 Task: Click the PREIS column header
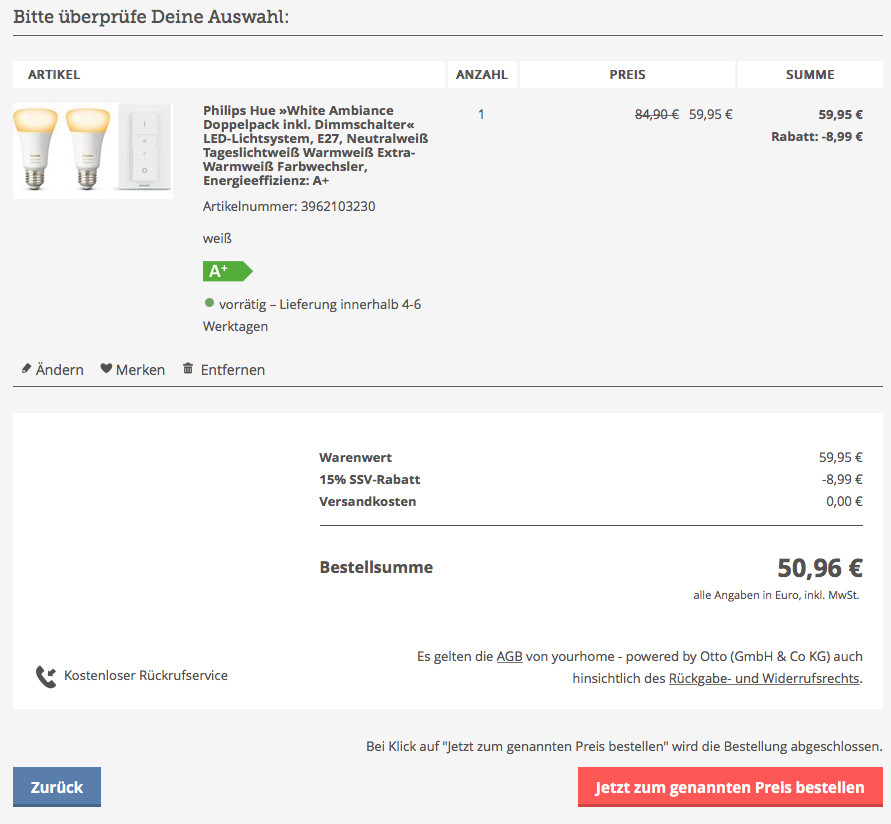point(627,75)
